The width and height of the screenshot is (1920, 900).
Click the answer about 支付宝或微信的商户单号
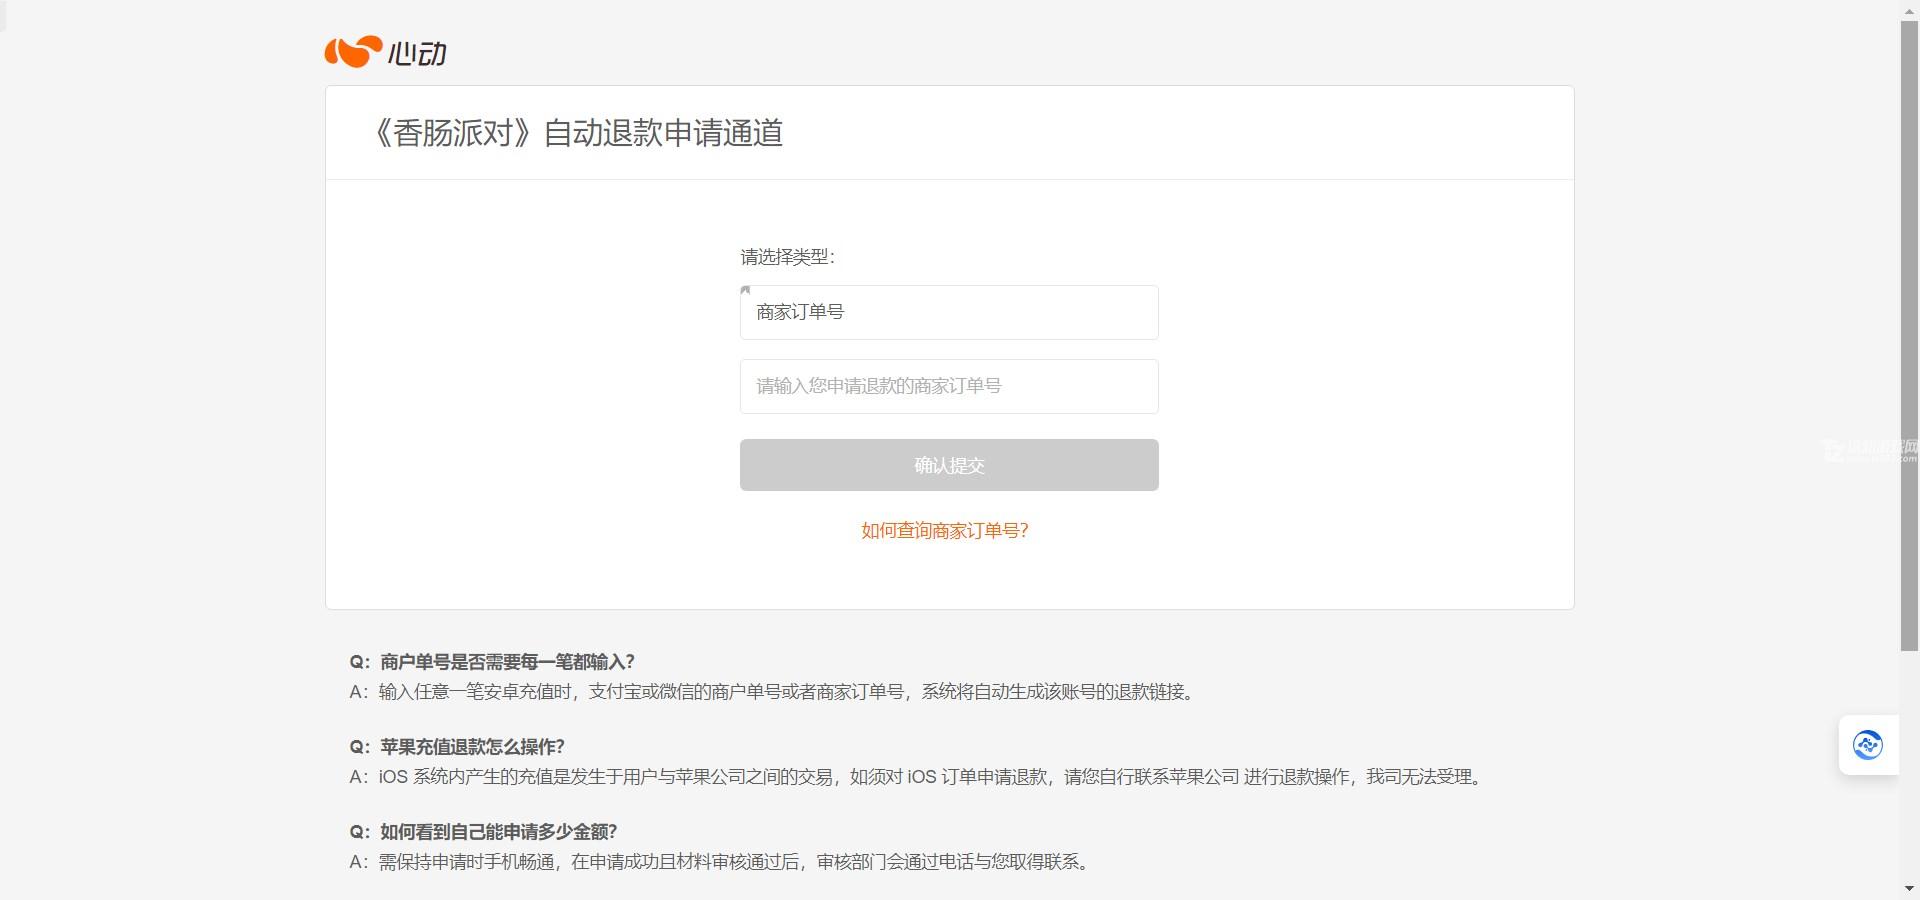[772, 692]
